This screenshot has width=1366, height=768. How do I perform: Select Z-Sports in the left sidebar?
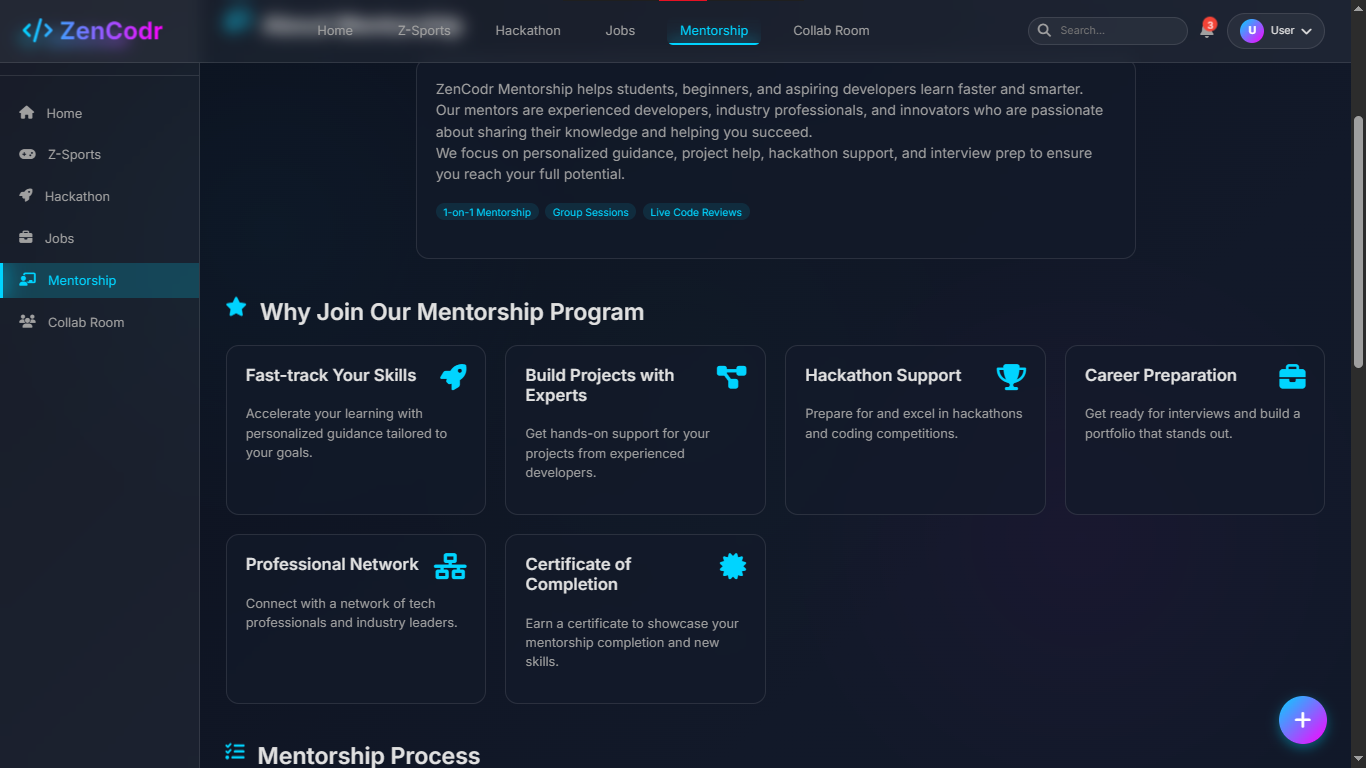coord(74,155)
